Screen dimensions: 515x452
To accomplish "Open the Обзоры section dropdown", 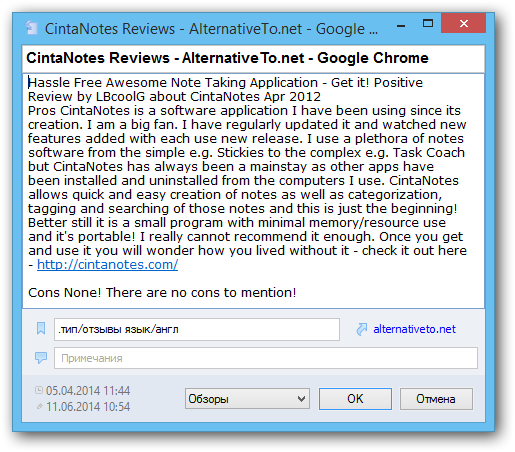I will [247, 399].
